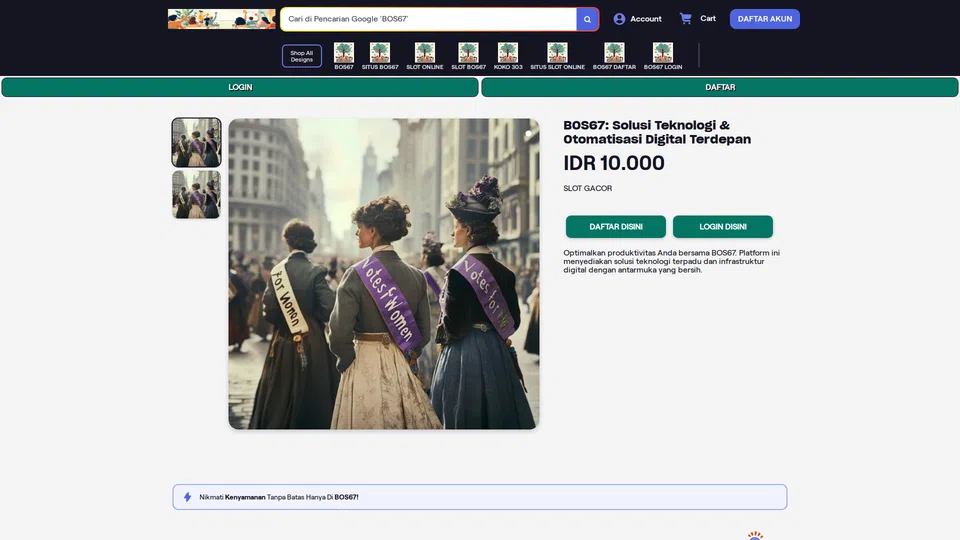Click the lightning bolt icon in banner
Viewport: 960px width, 540px height.
click(187, 497)
